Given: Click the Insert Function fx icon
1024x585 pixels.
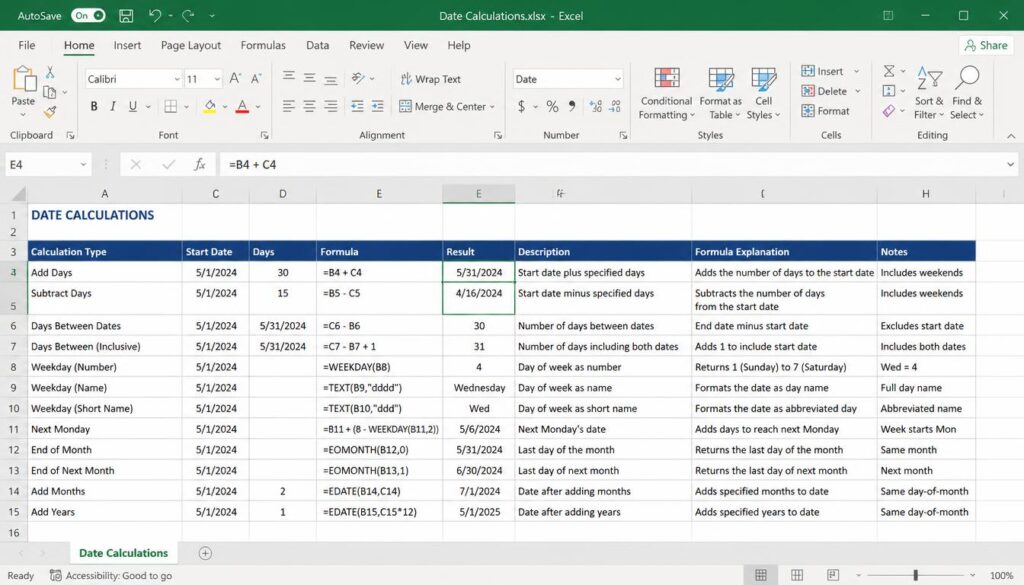Looking at the screenshot, I should tap(200, 165).
